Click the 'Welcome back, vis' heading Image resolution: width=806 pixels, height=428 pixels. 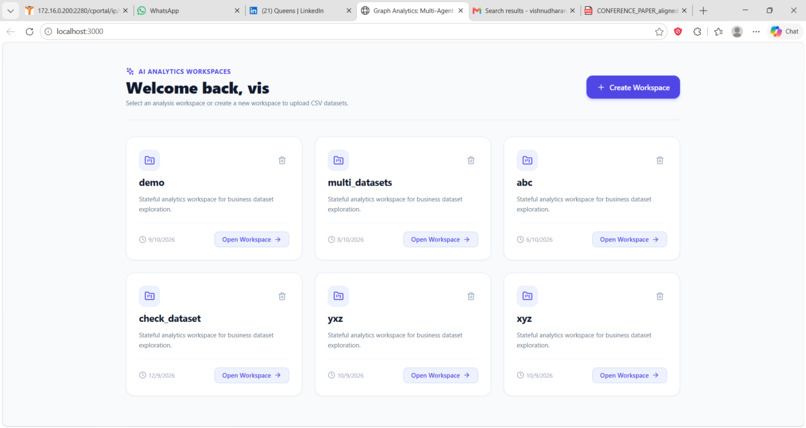(197, 88)
